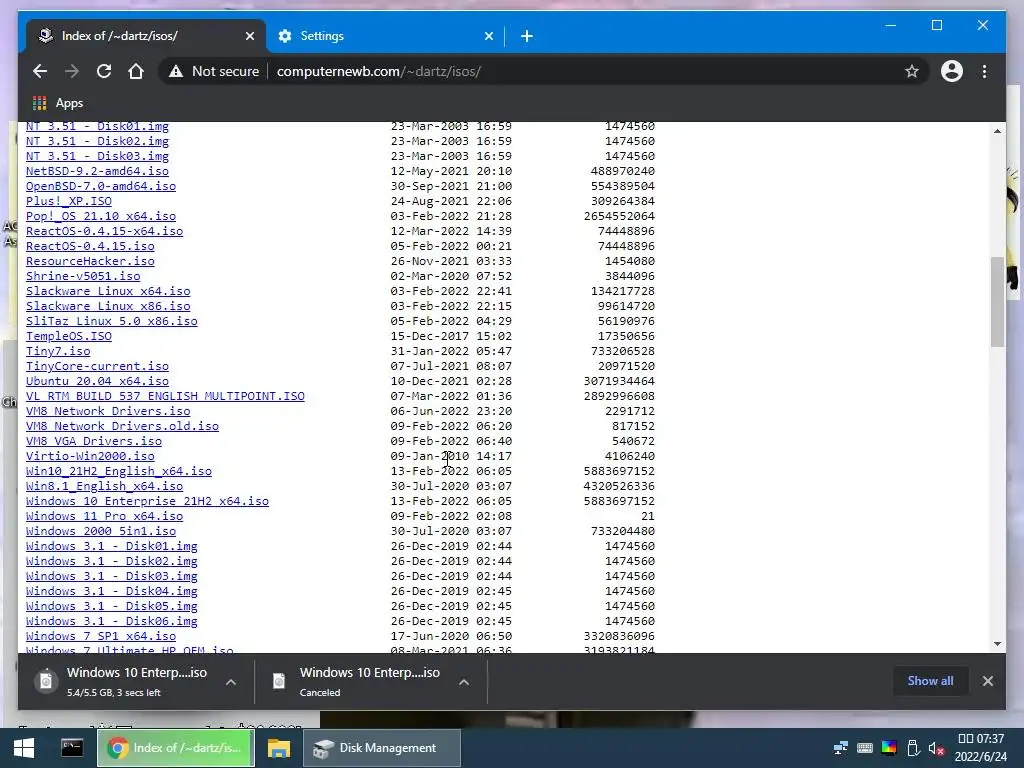This screenshot has width=1024, height=768.
Task: Close the Index of /~dartz/isos/ tab
Action: (249, 36)
